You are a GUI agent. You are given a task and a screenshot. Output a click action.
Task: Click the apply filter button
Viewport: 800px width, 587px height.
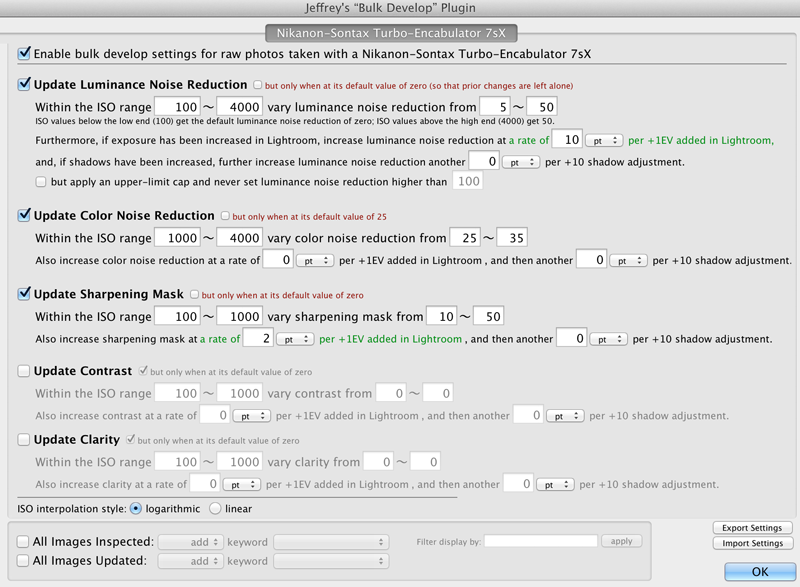point(621,541)
